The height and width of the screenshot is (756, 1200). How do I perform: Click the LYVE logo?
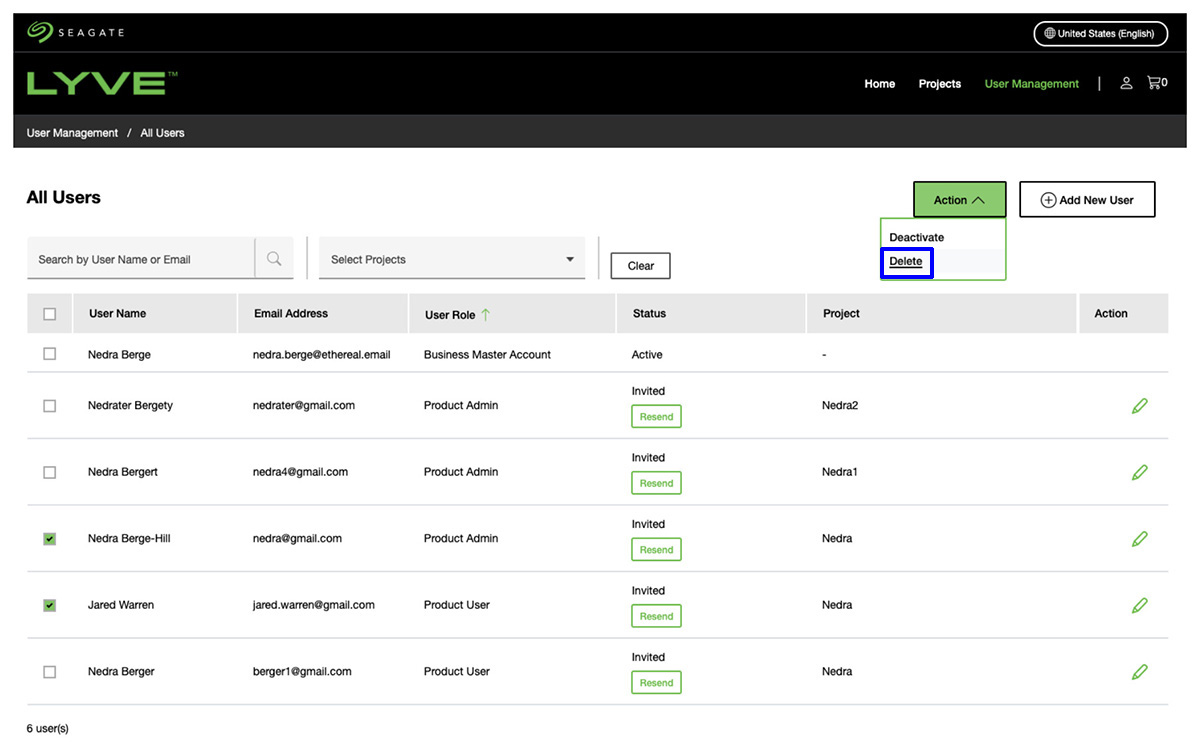(x=102, y=83)
